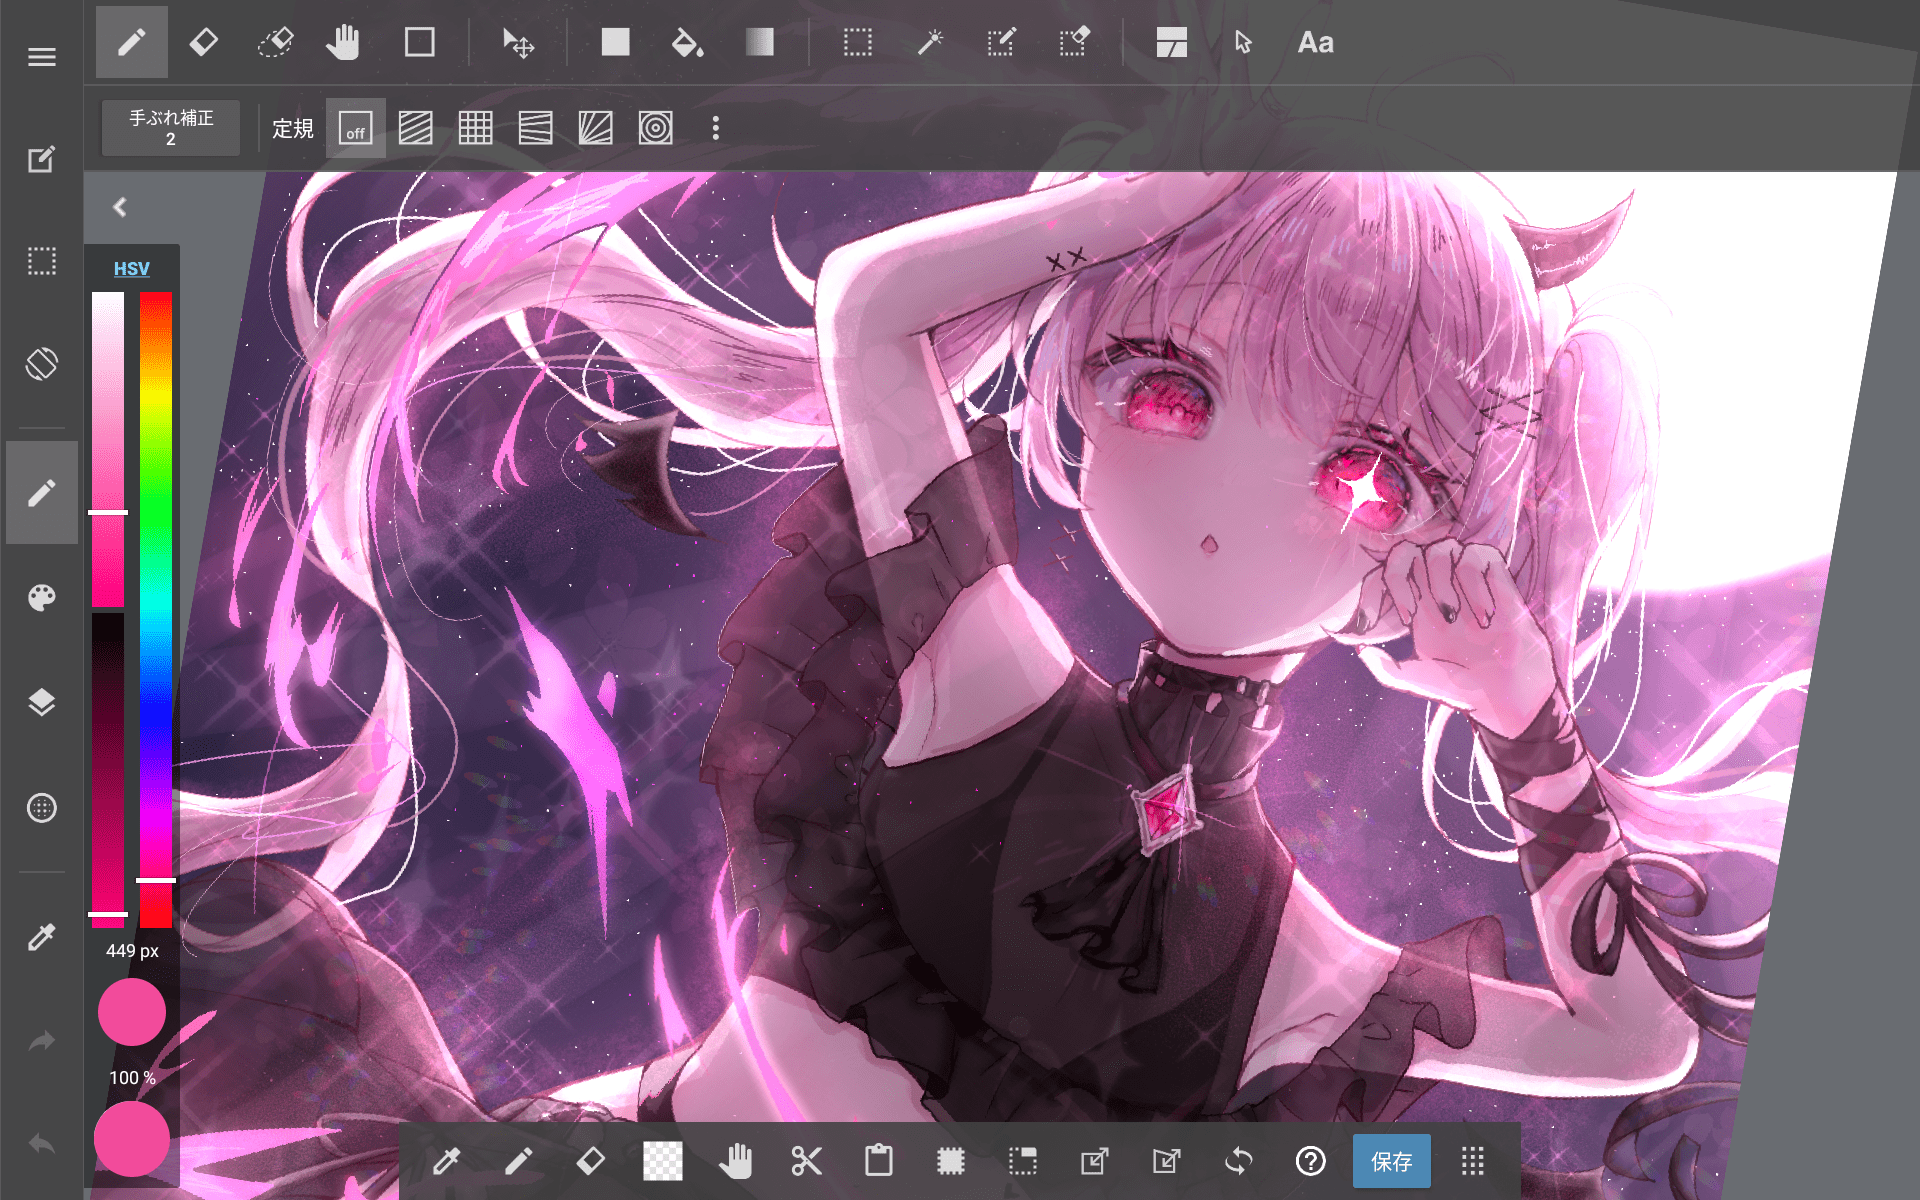Viewport: 1920px width, 1200px height.
Task: Open the hamburger main menu
Action: pos(41,57)
